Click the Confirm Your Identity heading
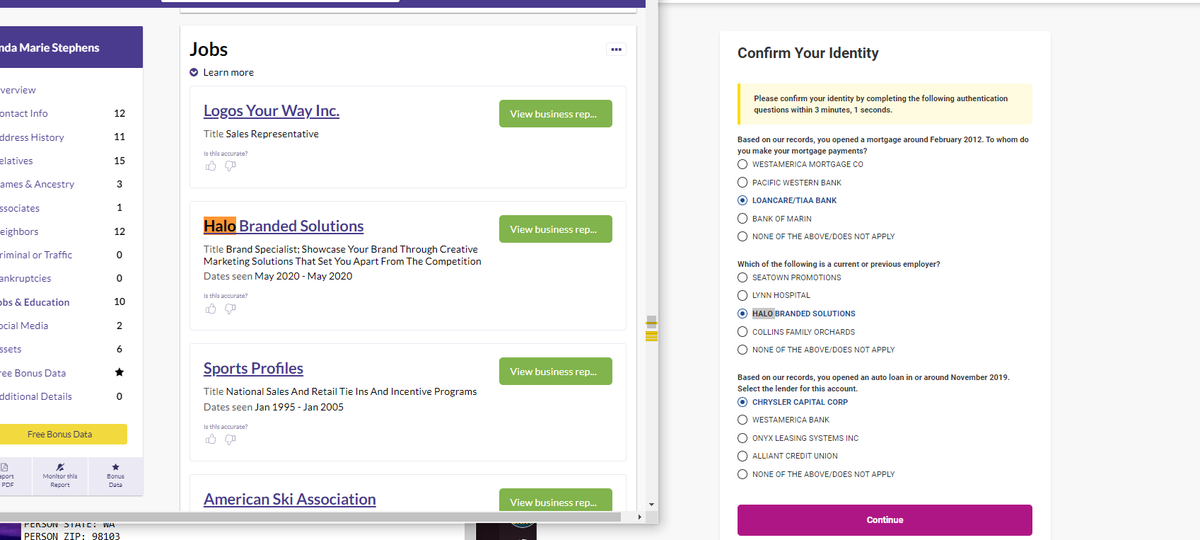The width and height of the screenshot is (1200, 540). pyautogui.click(x=808, y=53)
